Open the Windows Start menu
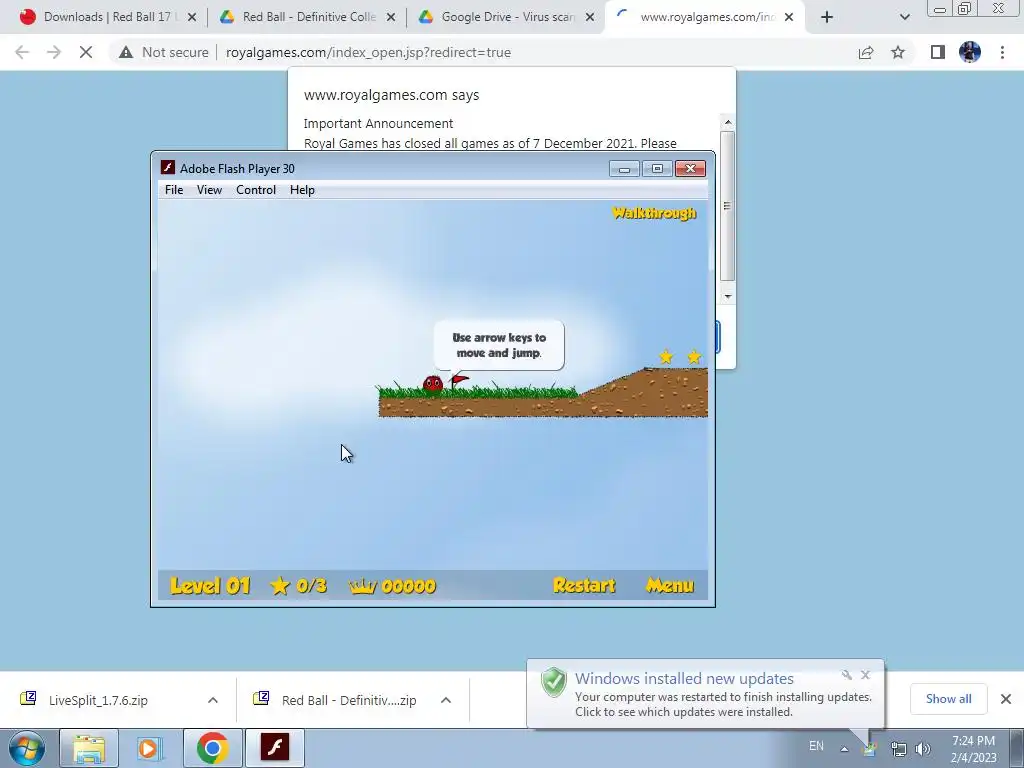 27,748
